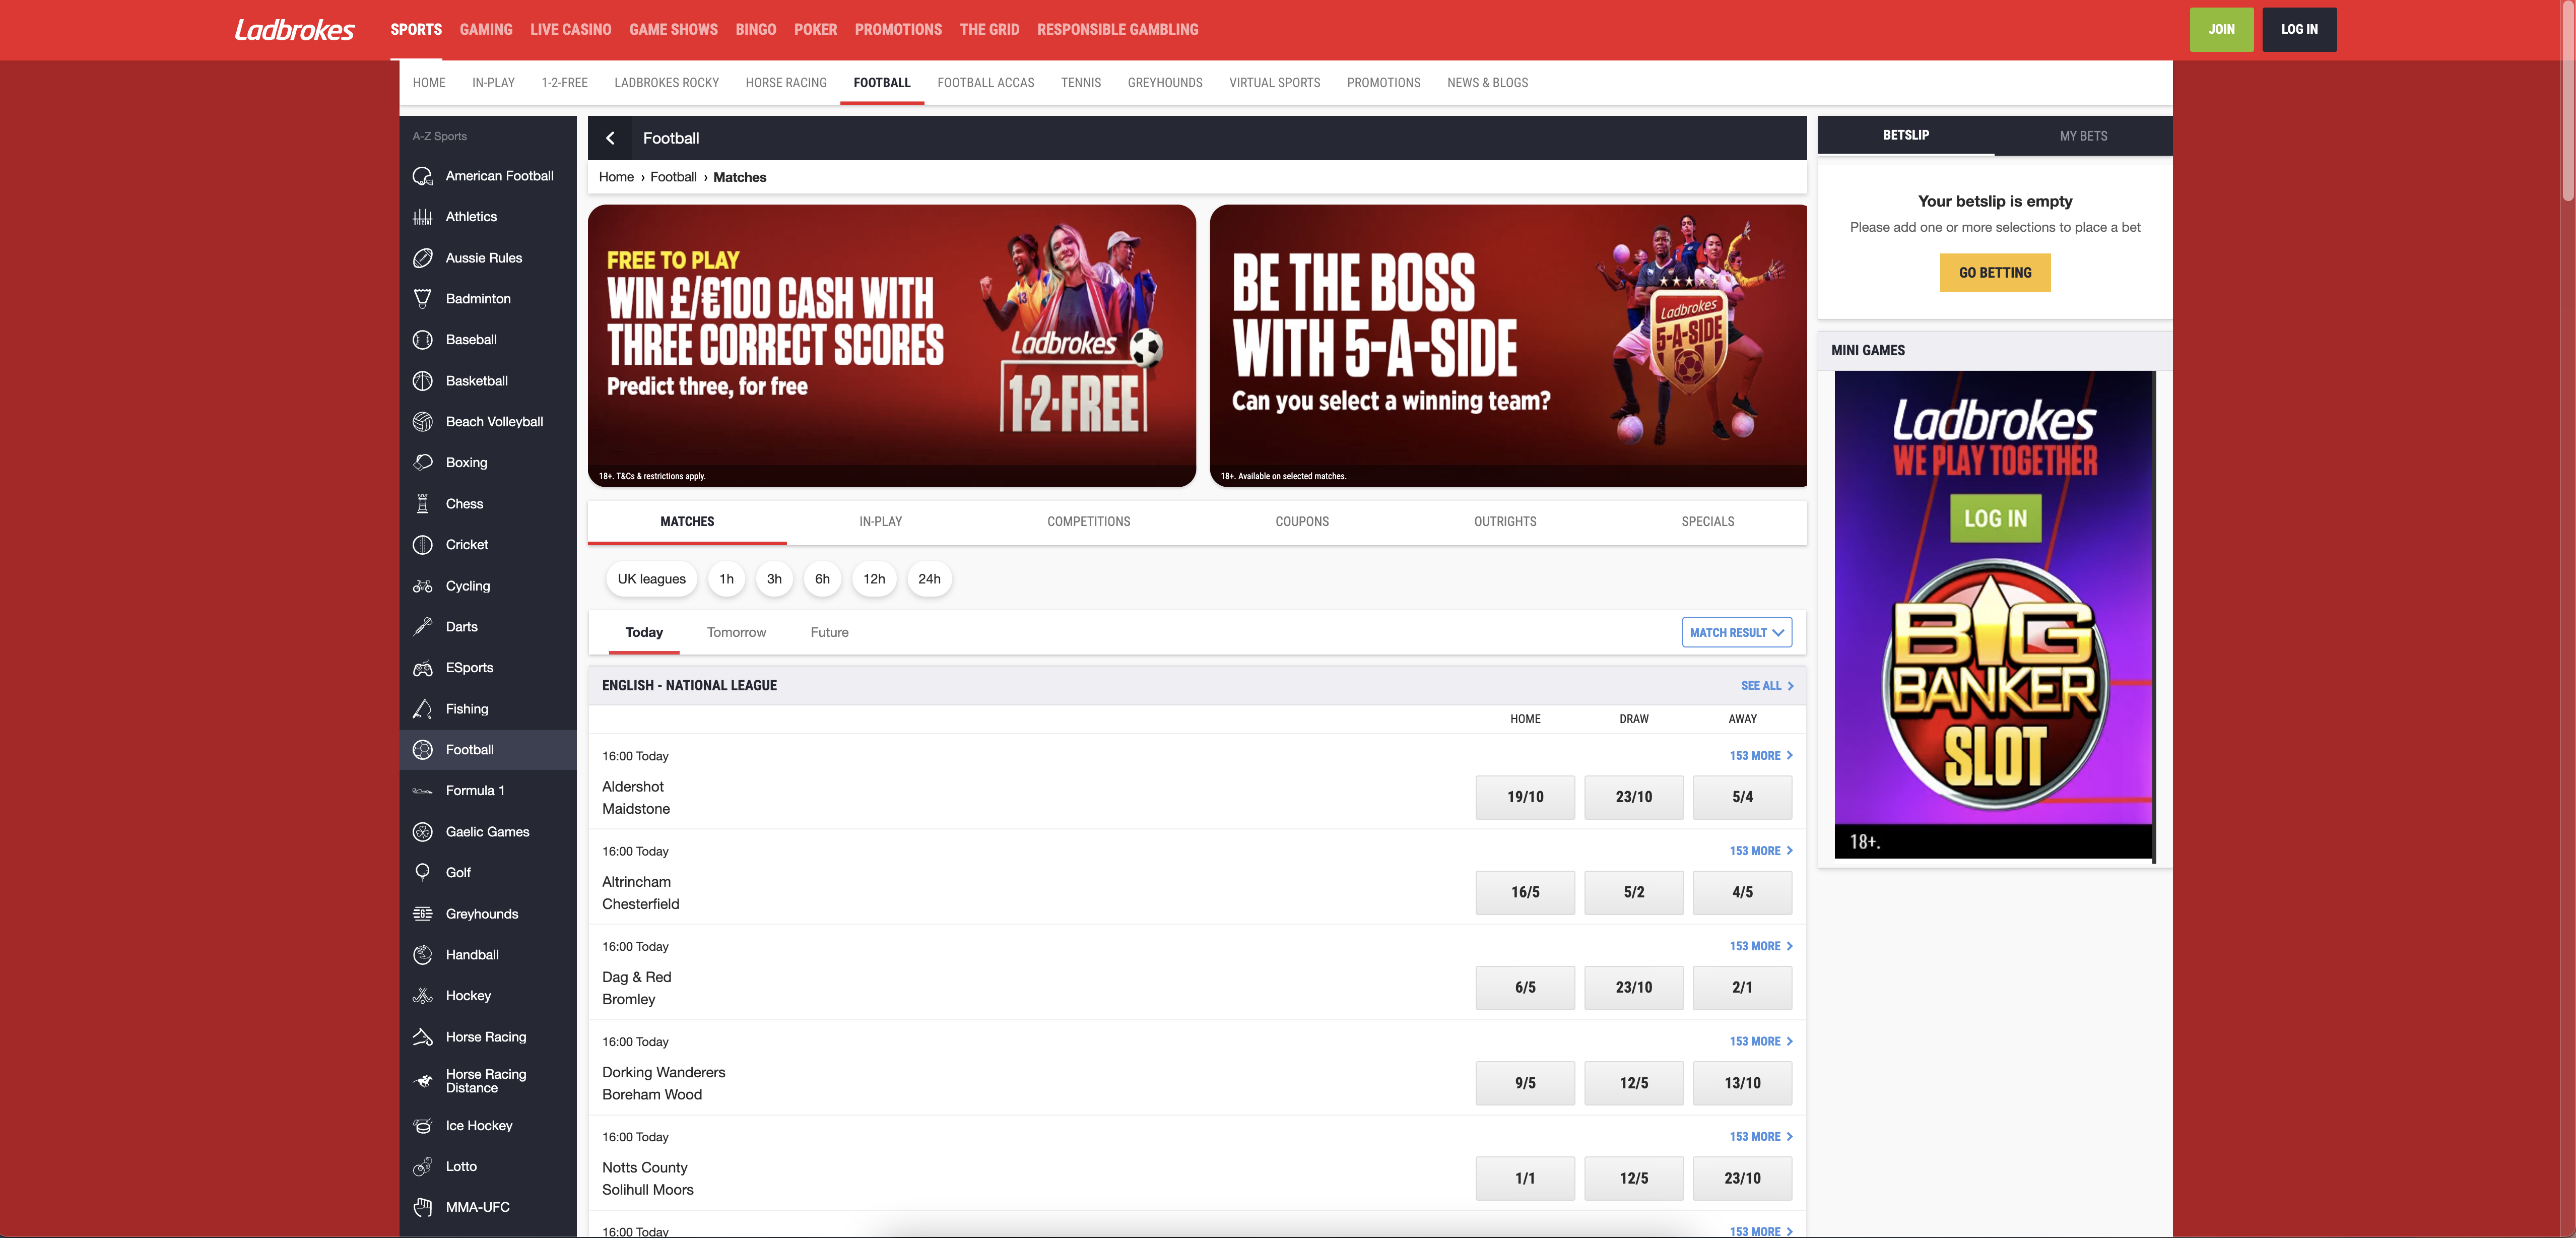2576x1238 pixels.
Task: Select Aldershot home odds 19/10
Action: point(1525,797)
